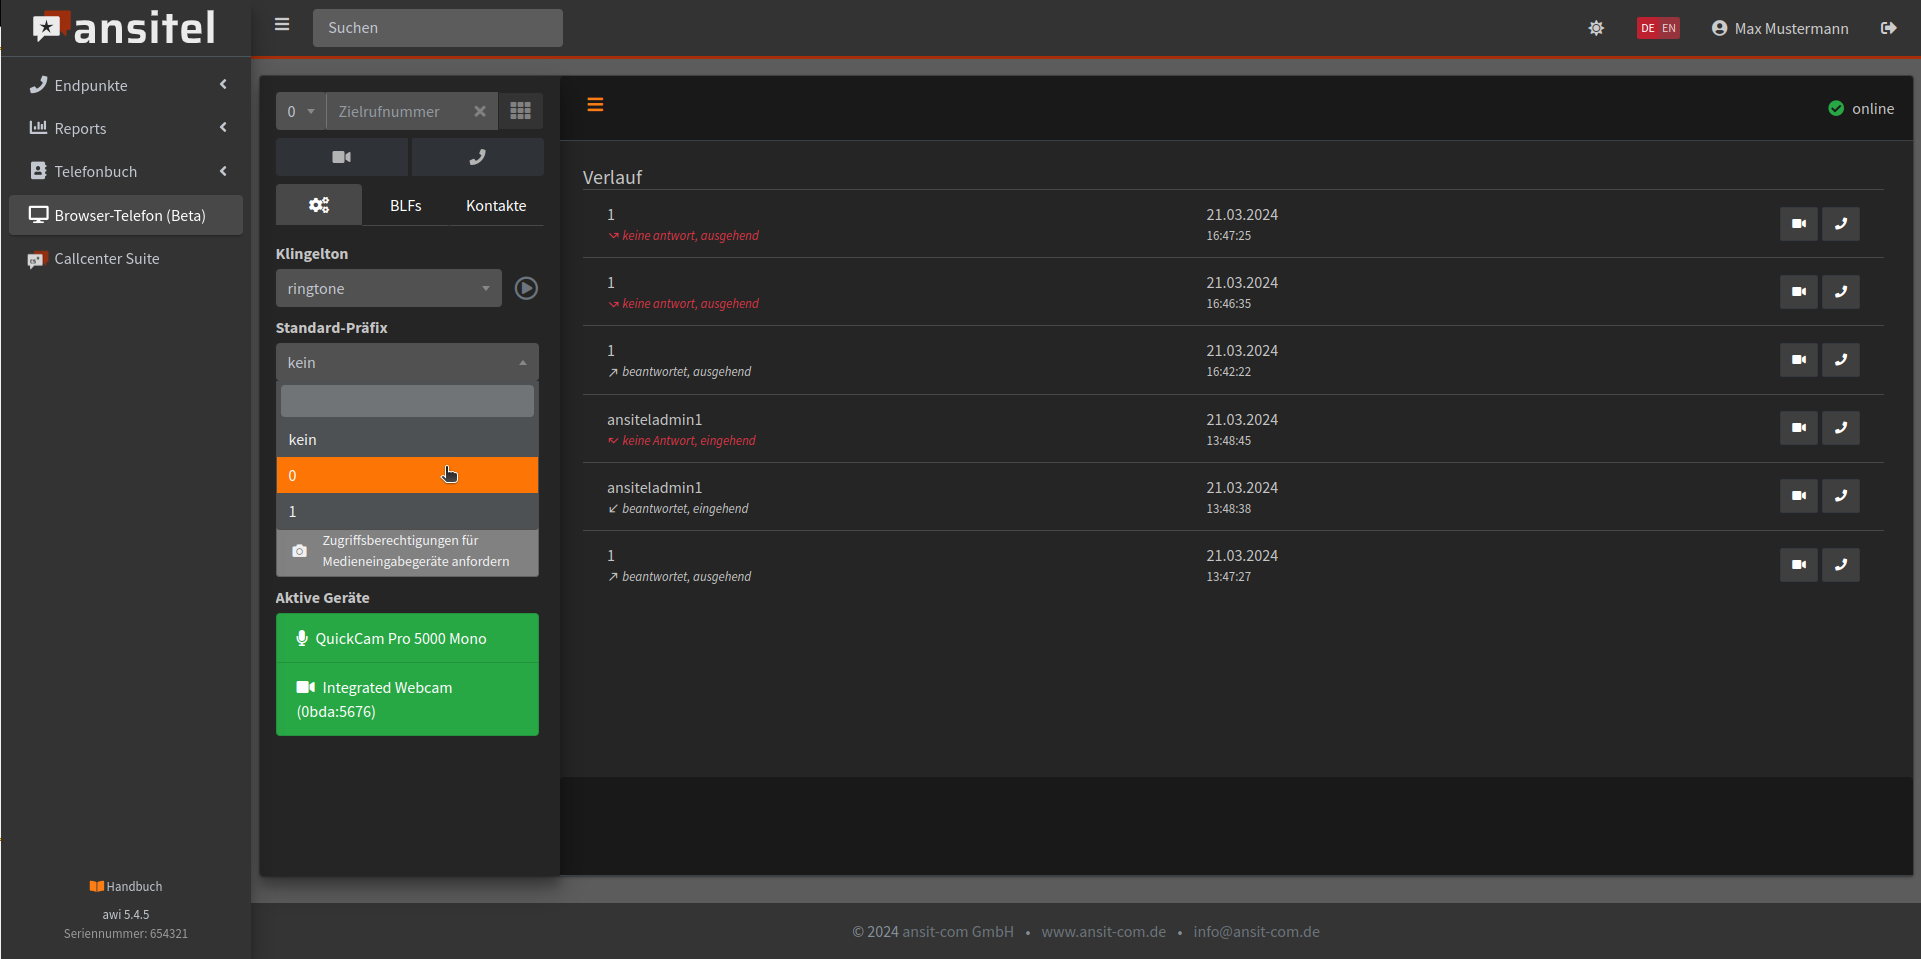Click orange hamburger menu in Verlauf panel
The height and width of the screenshot is (959, 1921).
[x=595, y=105]
